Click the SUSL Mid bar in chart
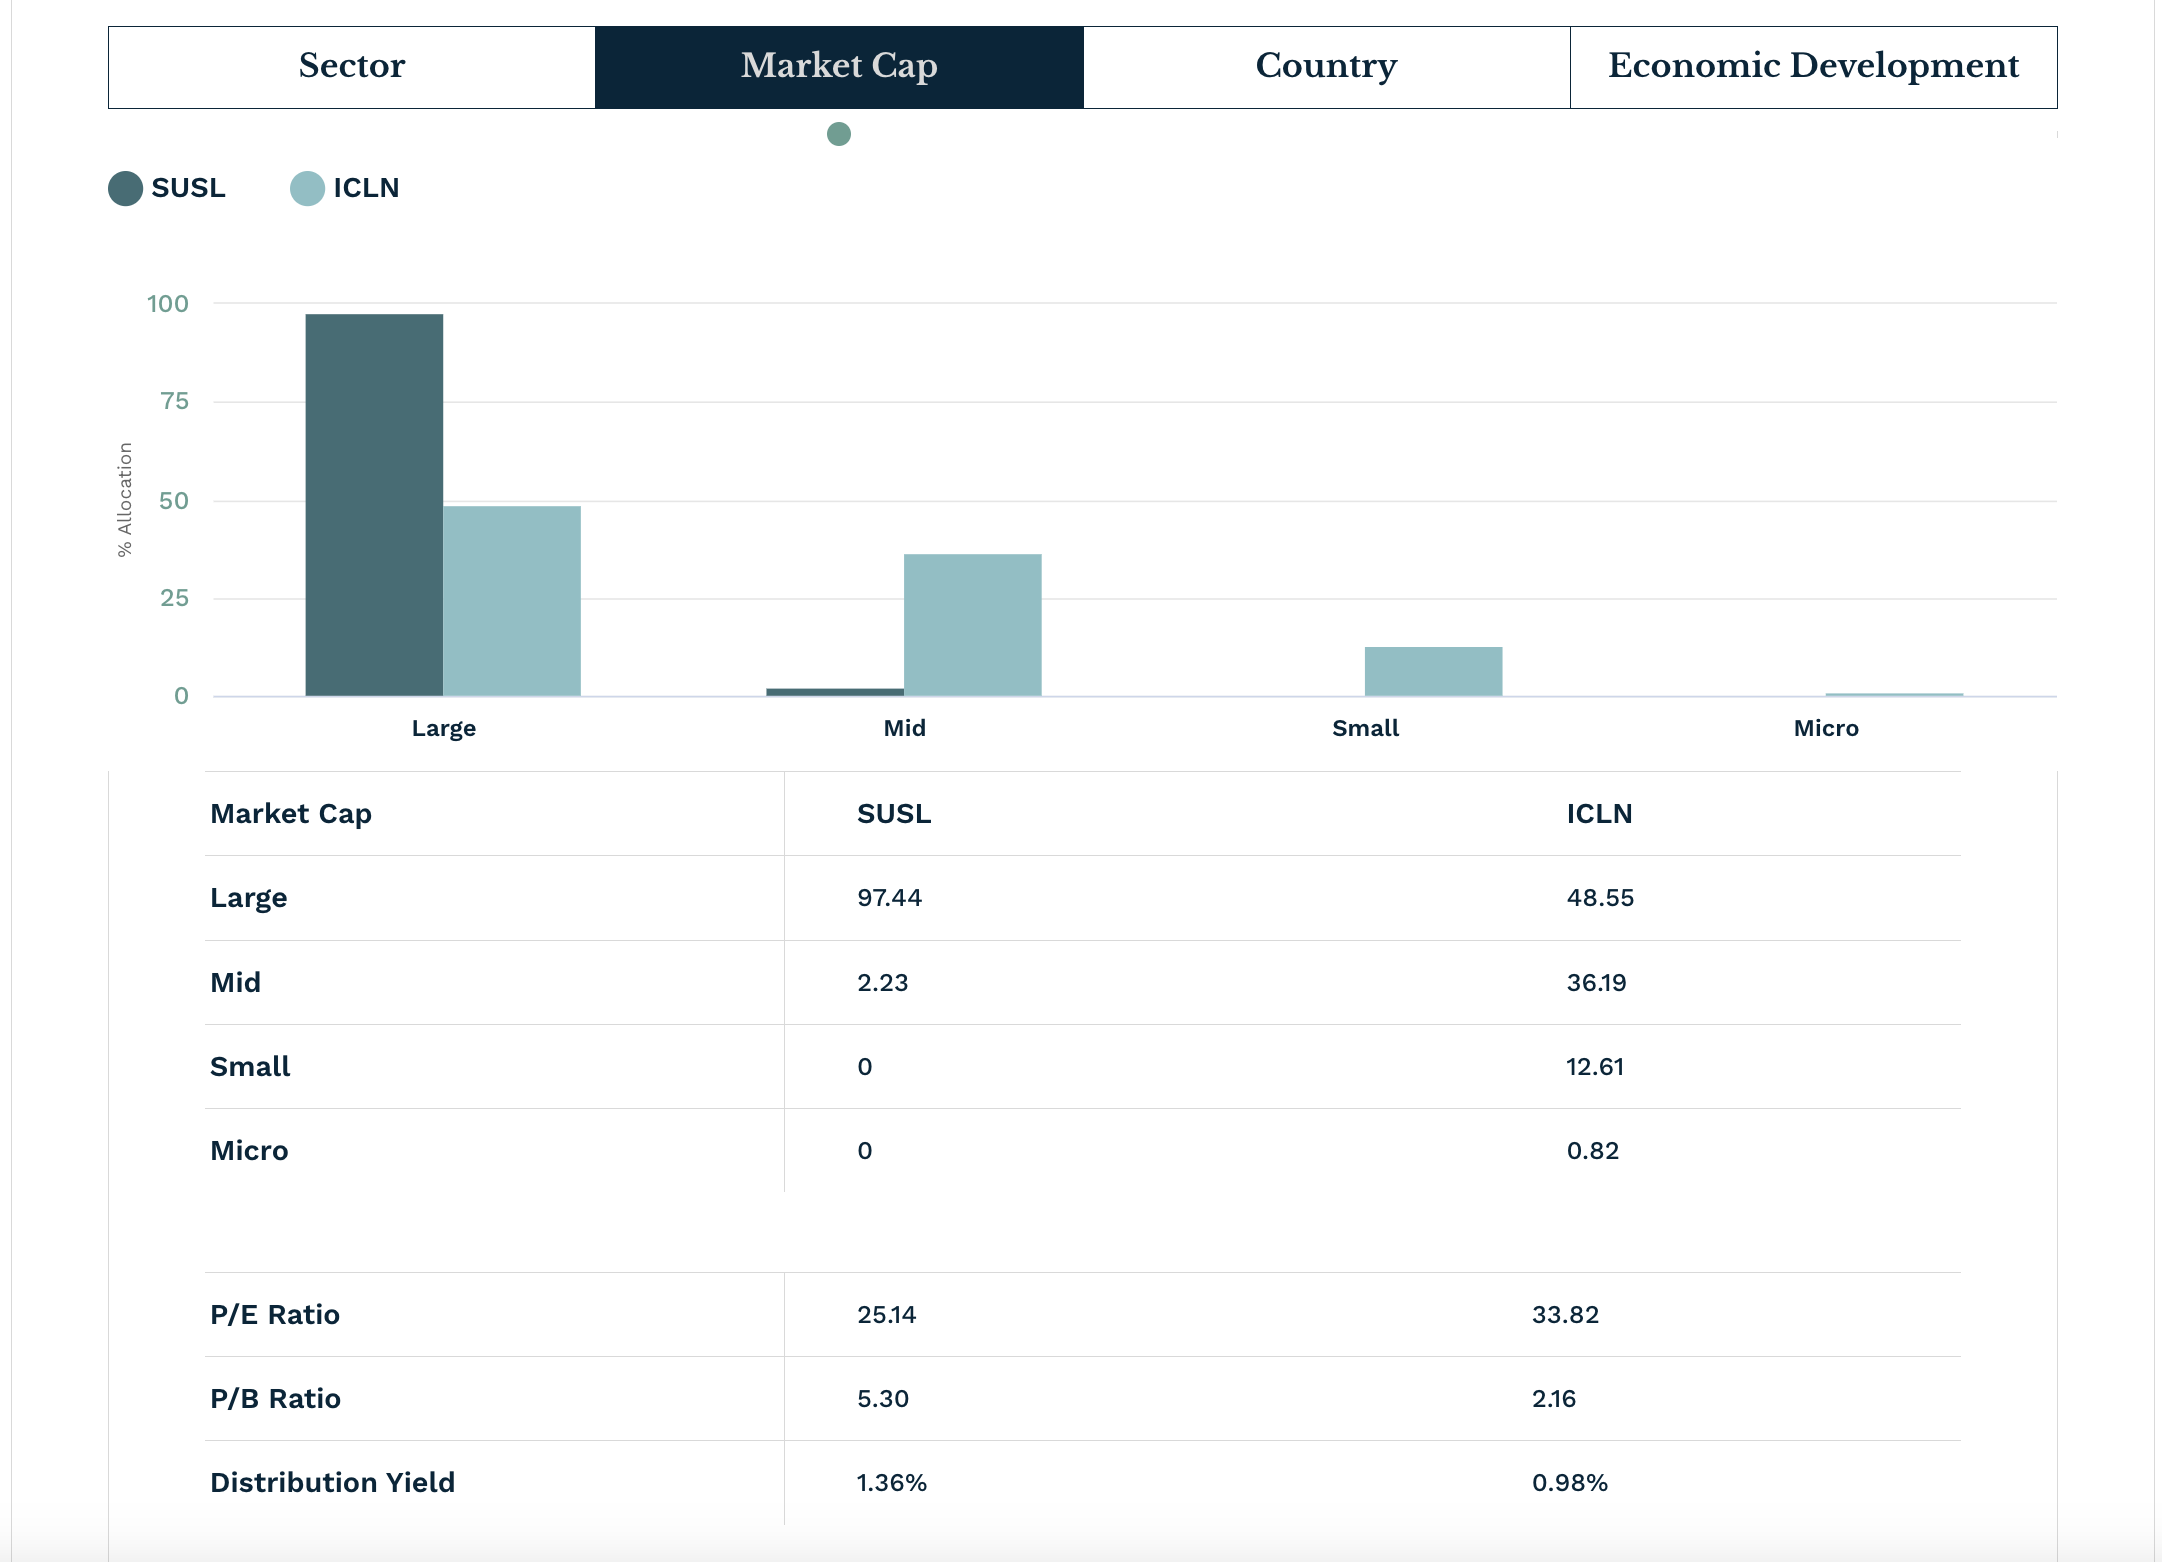Viewport: 2162px width, 1562px height. tap(835, 692)
